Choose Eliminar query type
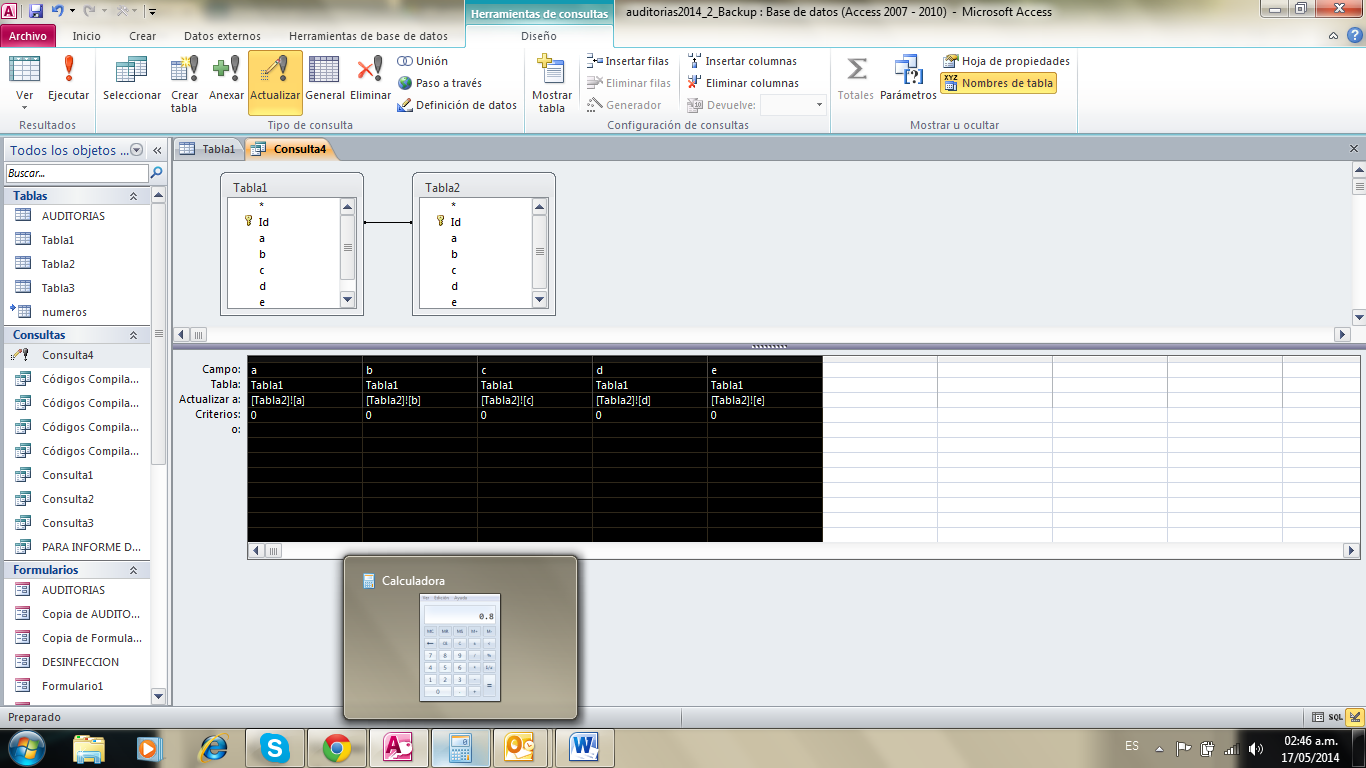 [370, 79]
